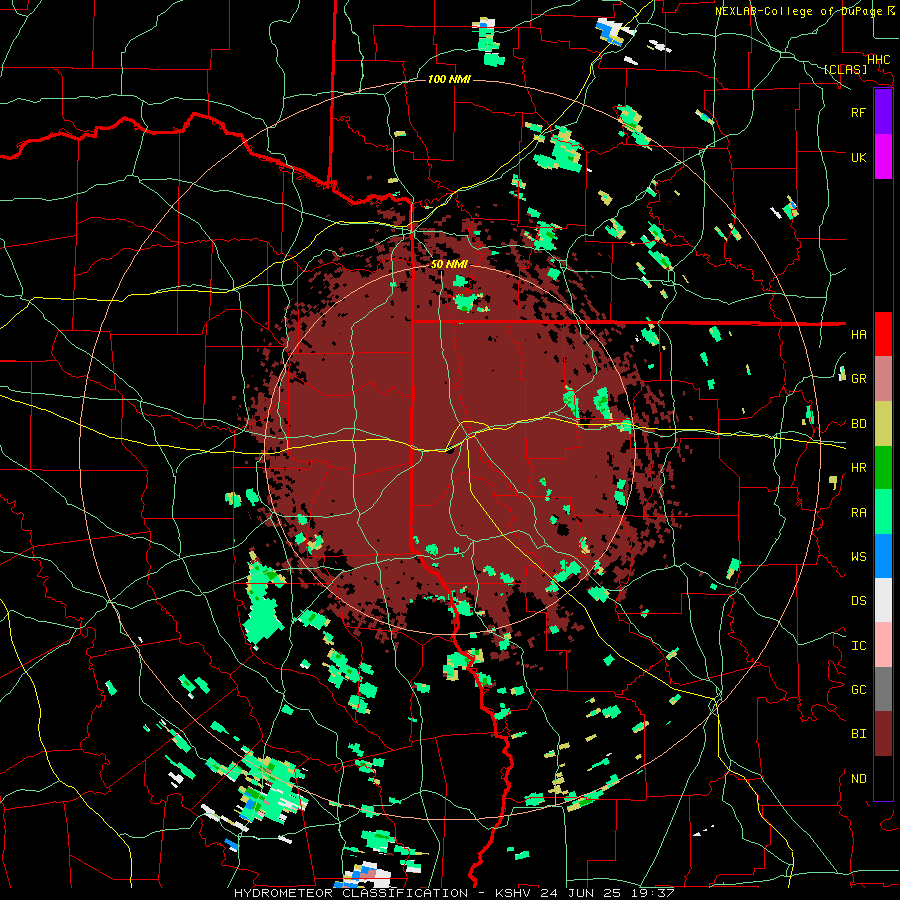Click the HYDROMETEOR CLASSIFICATION title text
This screenshot has width=900, height=900.
point(351,893)
